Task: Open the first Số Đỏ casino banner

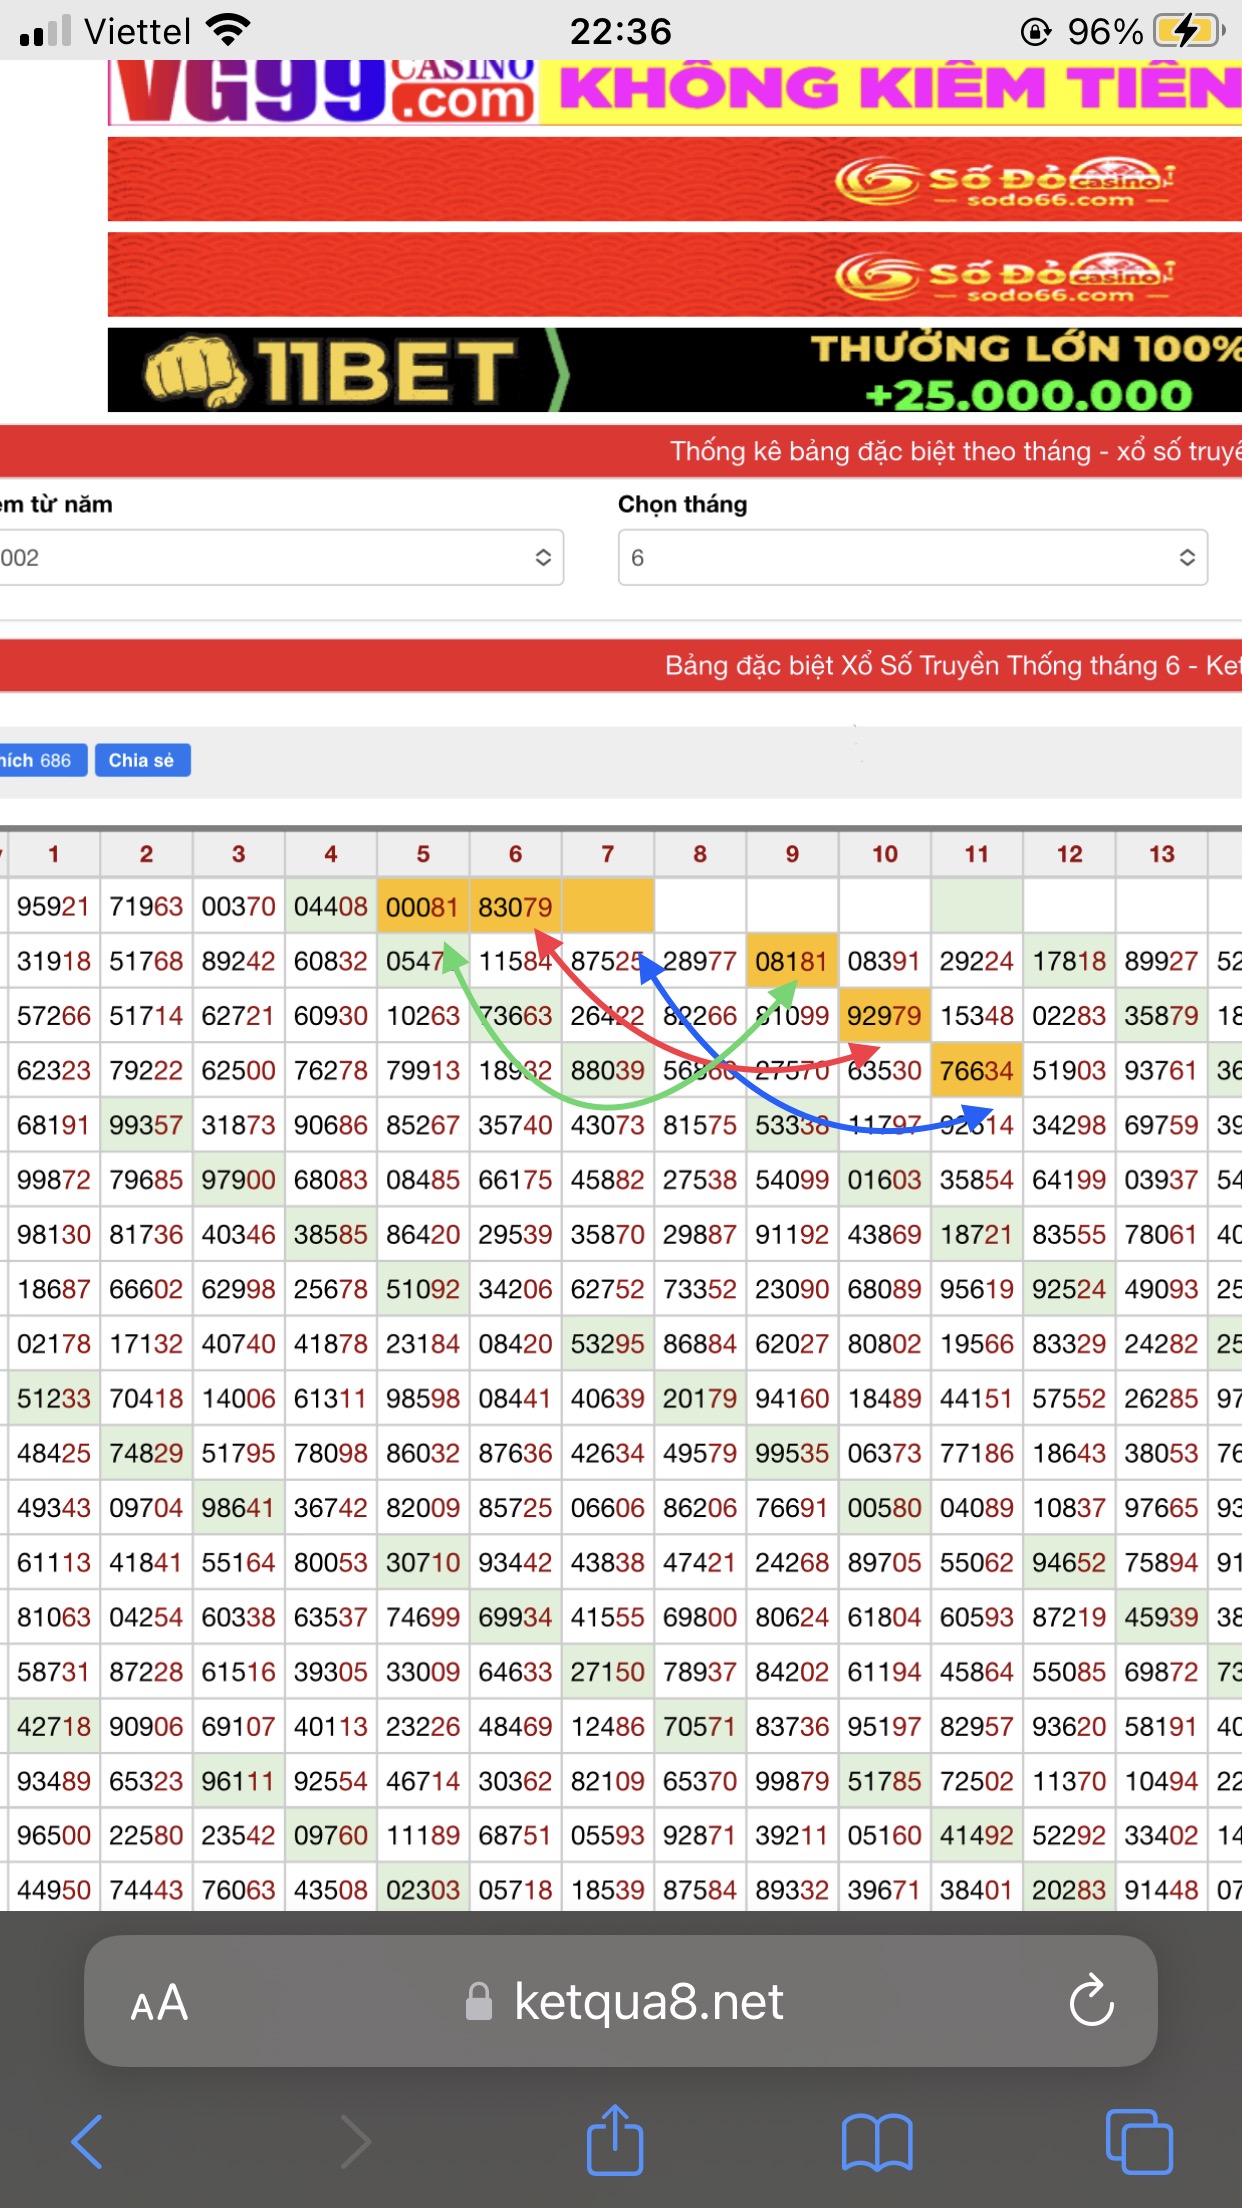Action: 675,178
